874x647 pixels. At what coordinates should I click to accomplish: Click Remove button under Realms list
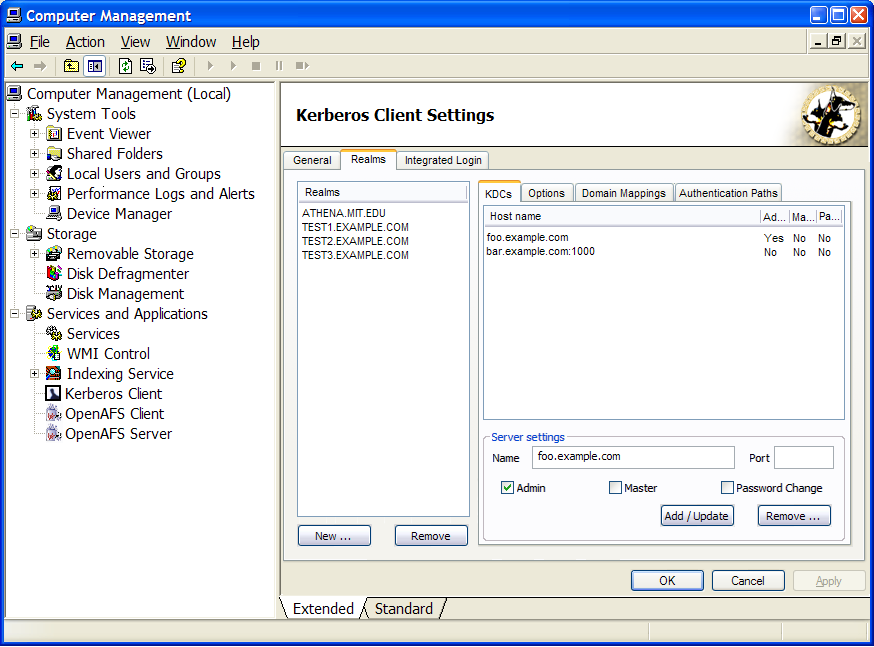[431, 536]
